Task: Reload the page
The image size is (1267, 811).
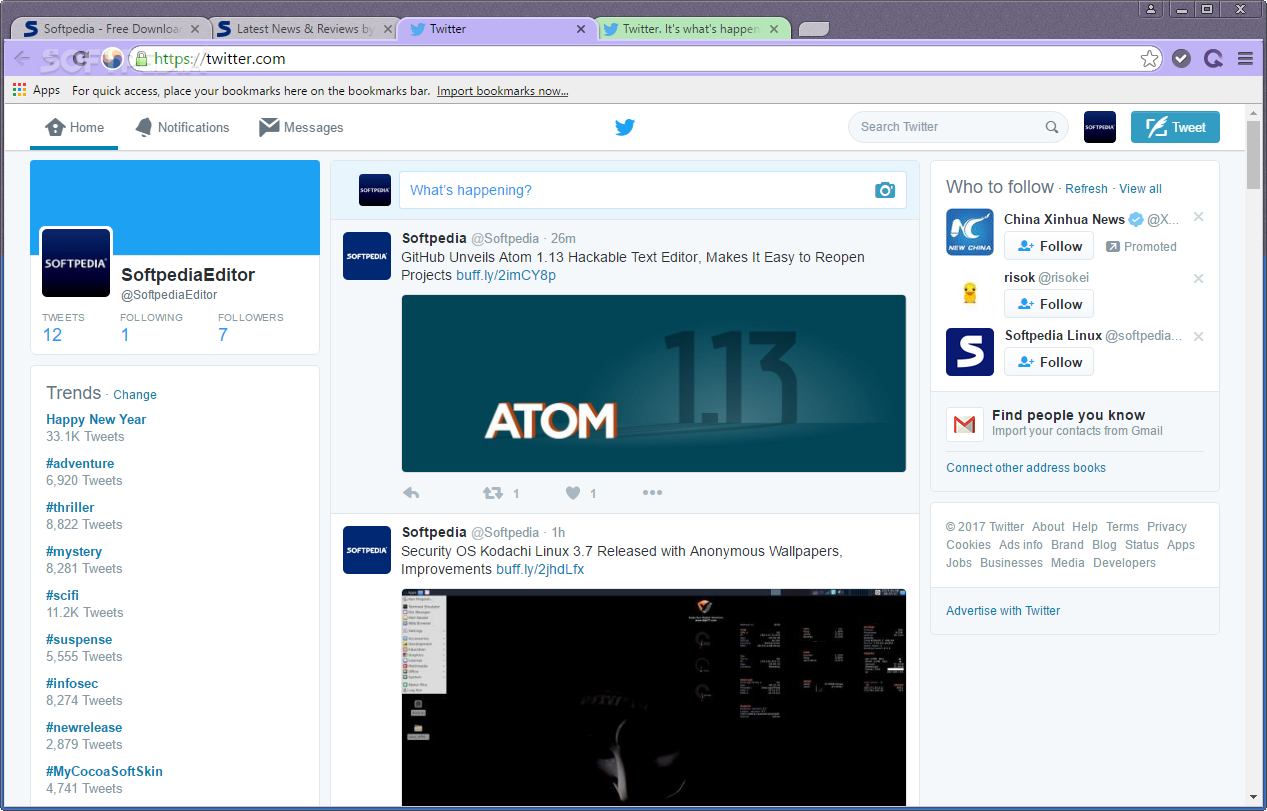Action: [x=81, y=58]
